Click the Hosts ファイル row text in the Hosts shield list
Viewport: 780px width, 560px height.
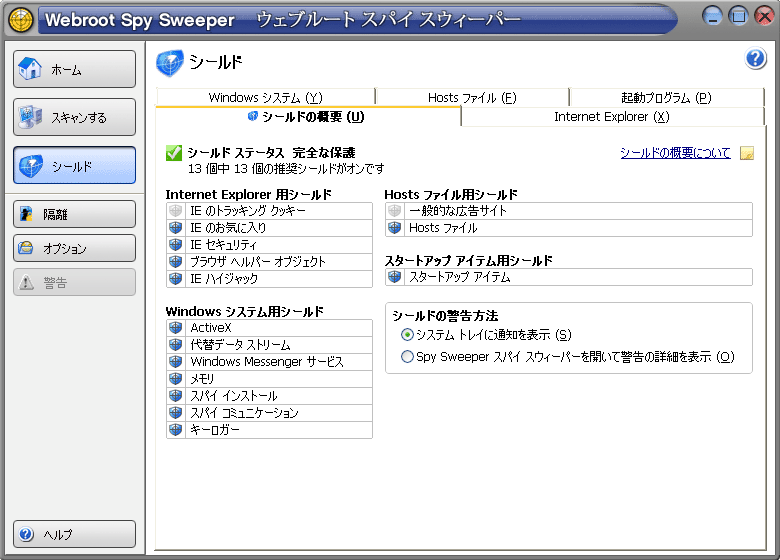pyautogui.click(x=443, y=228)
